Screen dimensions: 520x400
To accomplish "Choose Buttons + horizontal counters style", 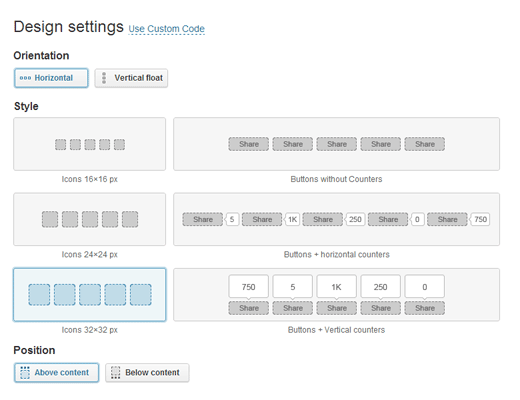I will [x=336, y=219].
